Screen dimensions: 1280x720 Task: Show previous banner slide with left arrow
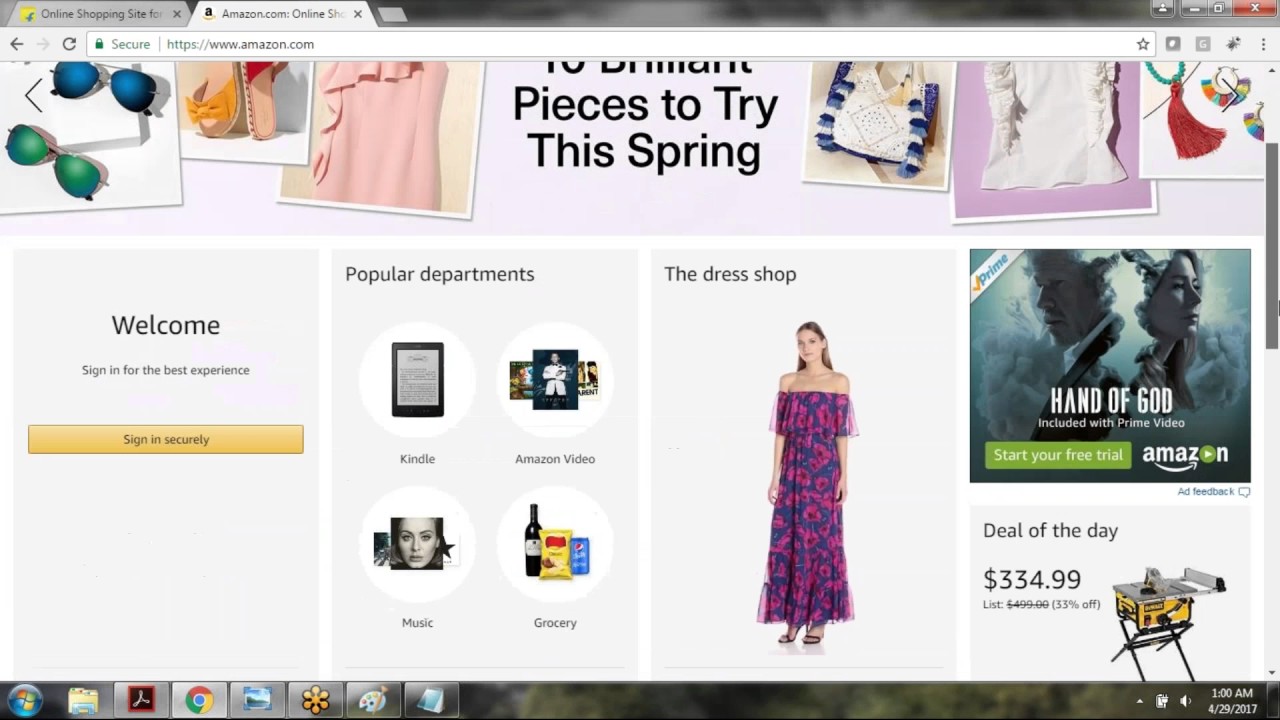tap(34, 95)
